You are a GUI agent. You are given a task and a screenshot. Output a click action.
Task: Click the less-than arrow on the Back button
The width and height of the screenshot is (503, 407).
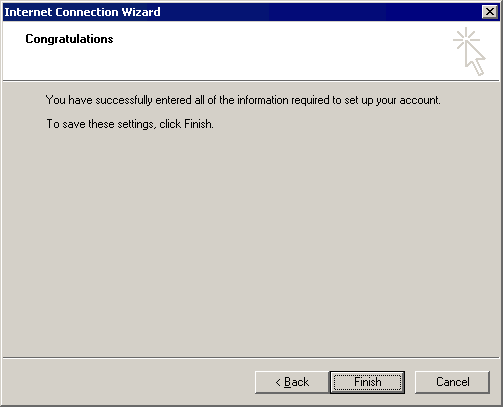278,382
